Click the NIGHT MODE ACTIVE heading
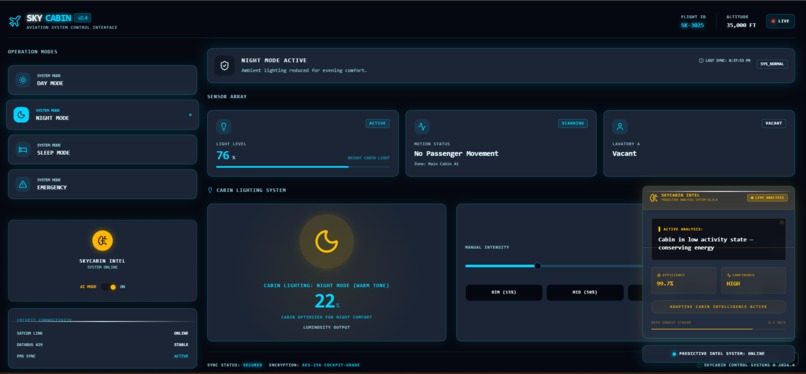Viewport: 806px width, 374px height. [x=274, y=61]
